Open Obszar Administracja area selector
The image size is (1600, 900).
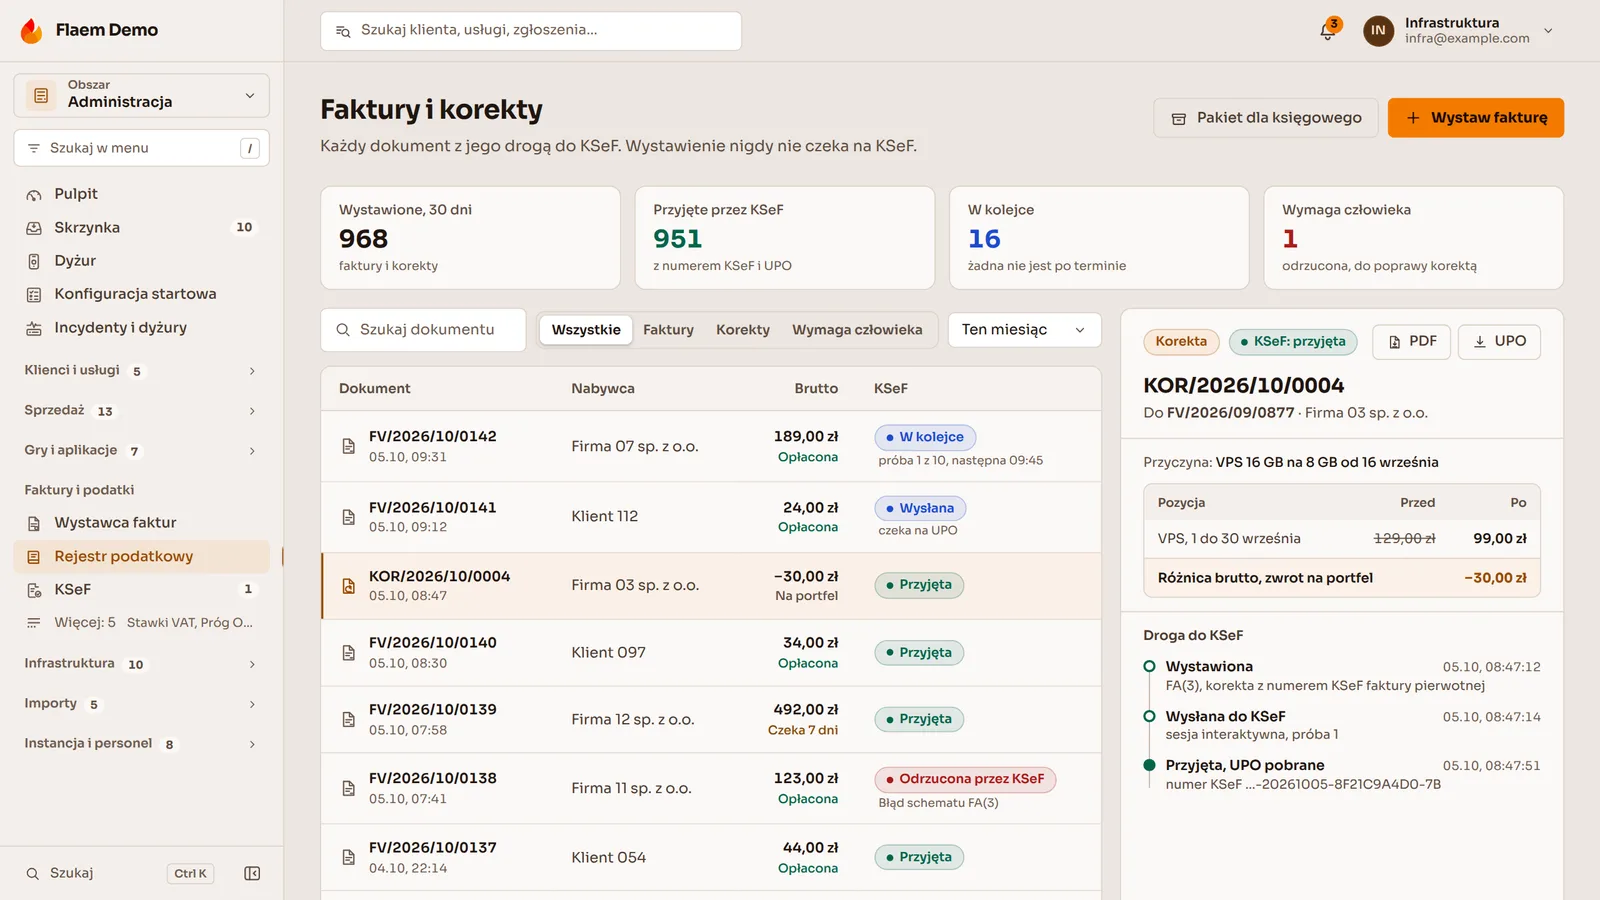142,95
